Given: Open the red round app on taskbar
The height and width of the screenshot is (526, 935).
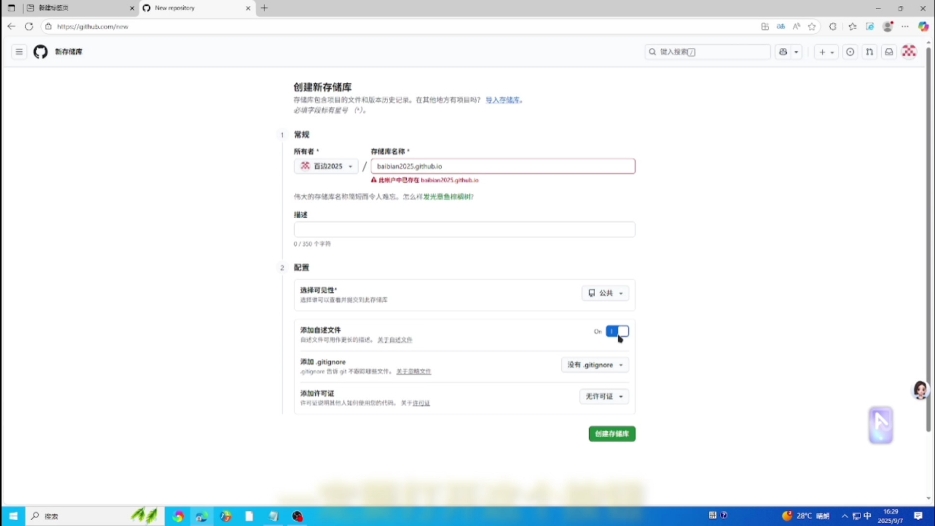Looking at the screenshot, I should 298,516.
